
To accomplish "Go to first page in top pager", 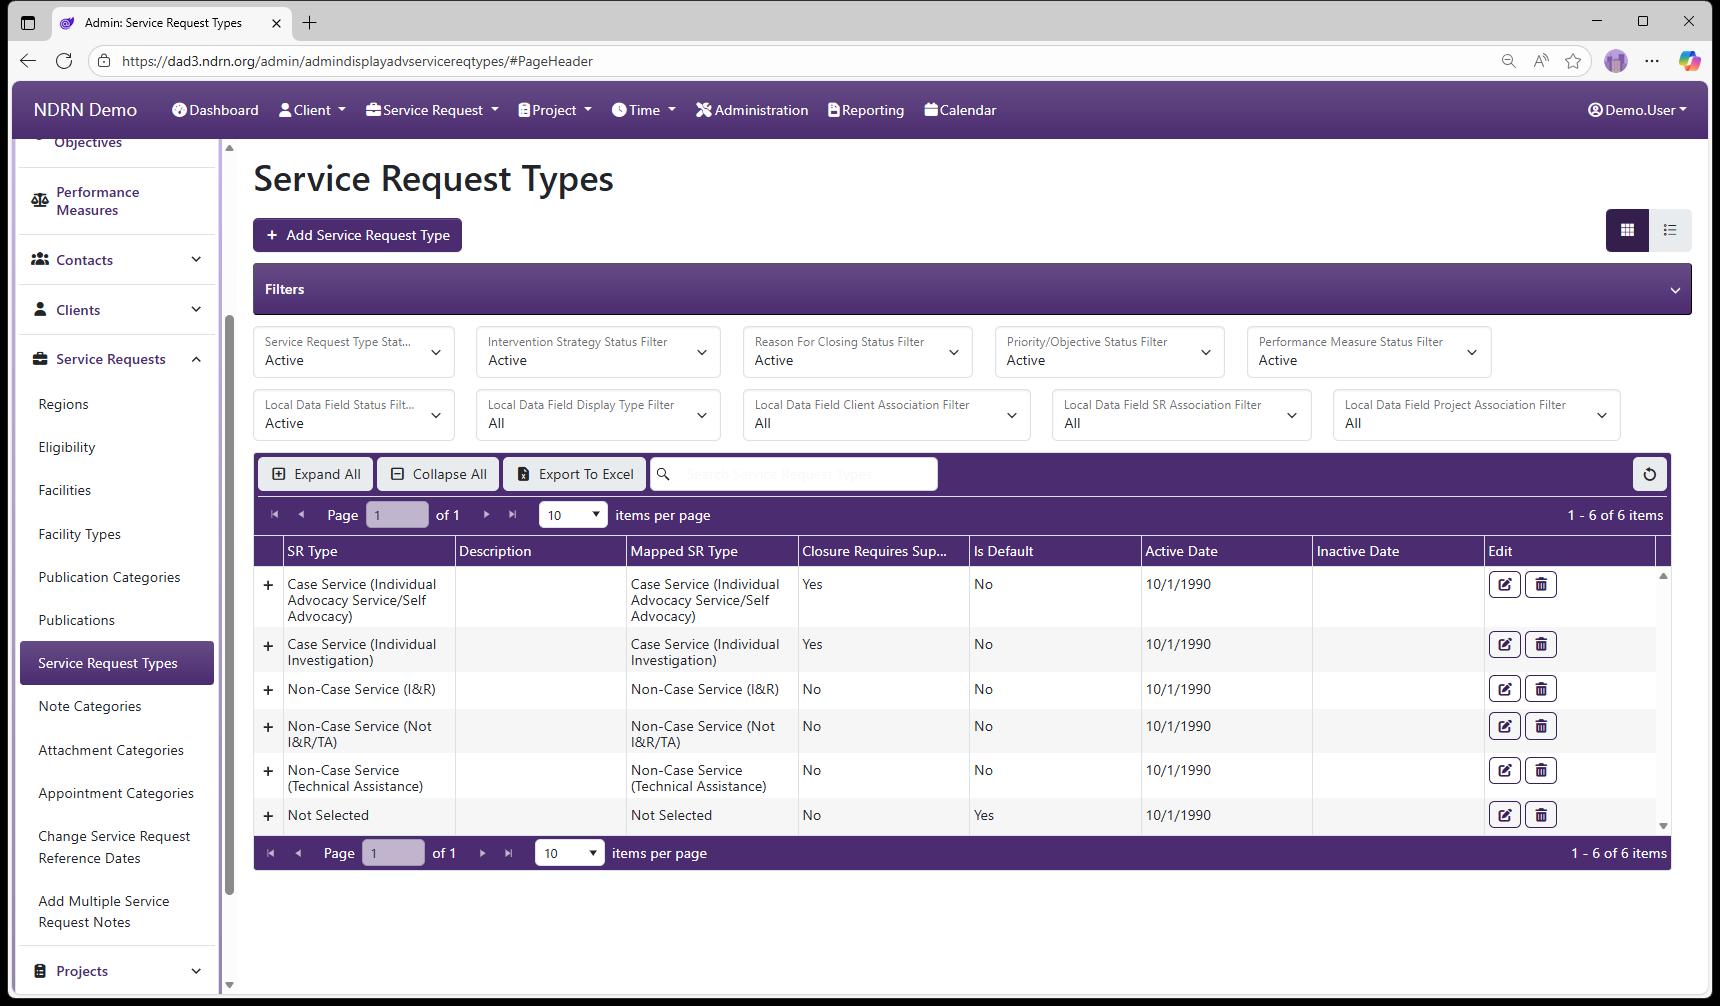I will (274, 515).
